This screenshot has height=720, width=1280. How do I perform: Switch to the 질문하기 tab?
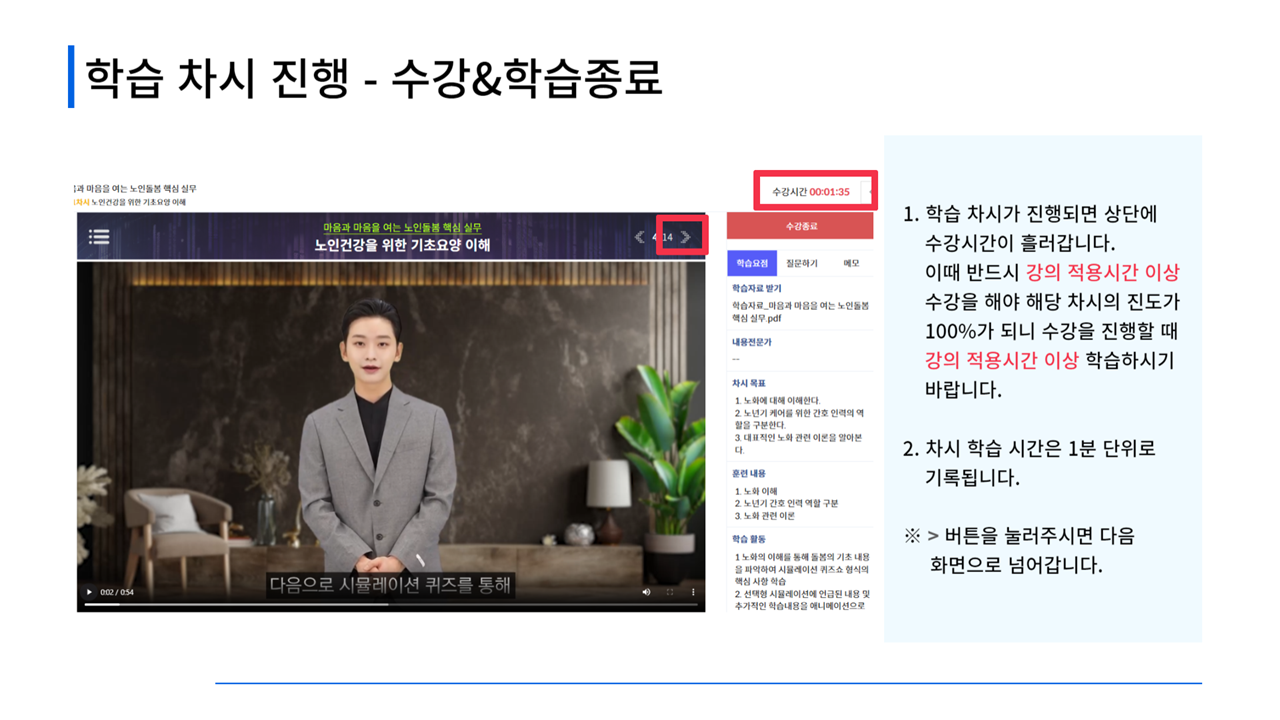[x=802, y=263]
